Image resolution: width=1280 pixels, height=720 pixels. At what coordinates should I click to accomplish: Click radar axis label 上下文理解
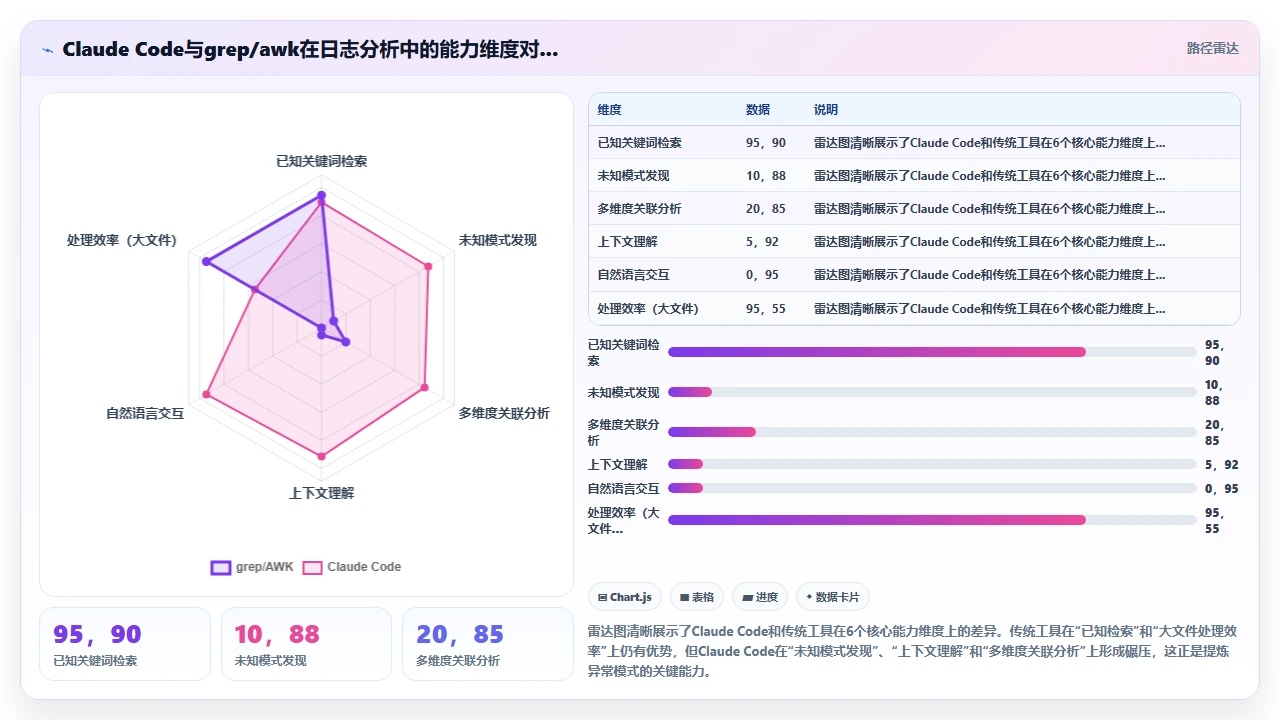click(x=321, y=493)
